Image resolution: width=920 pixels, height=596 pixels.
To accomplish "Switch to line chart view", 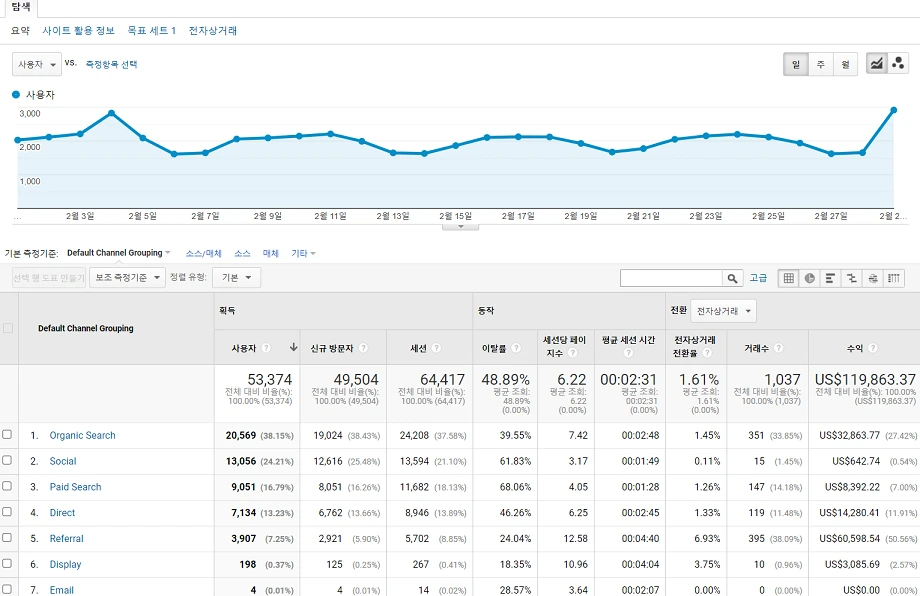I will pos(877,64).
